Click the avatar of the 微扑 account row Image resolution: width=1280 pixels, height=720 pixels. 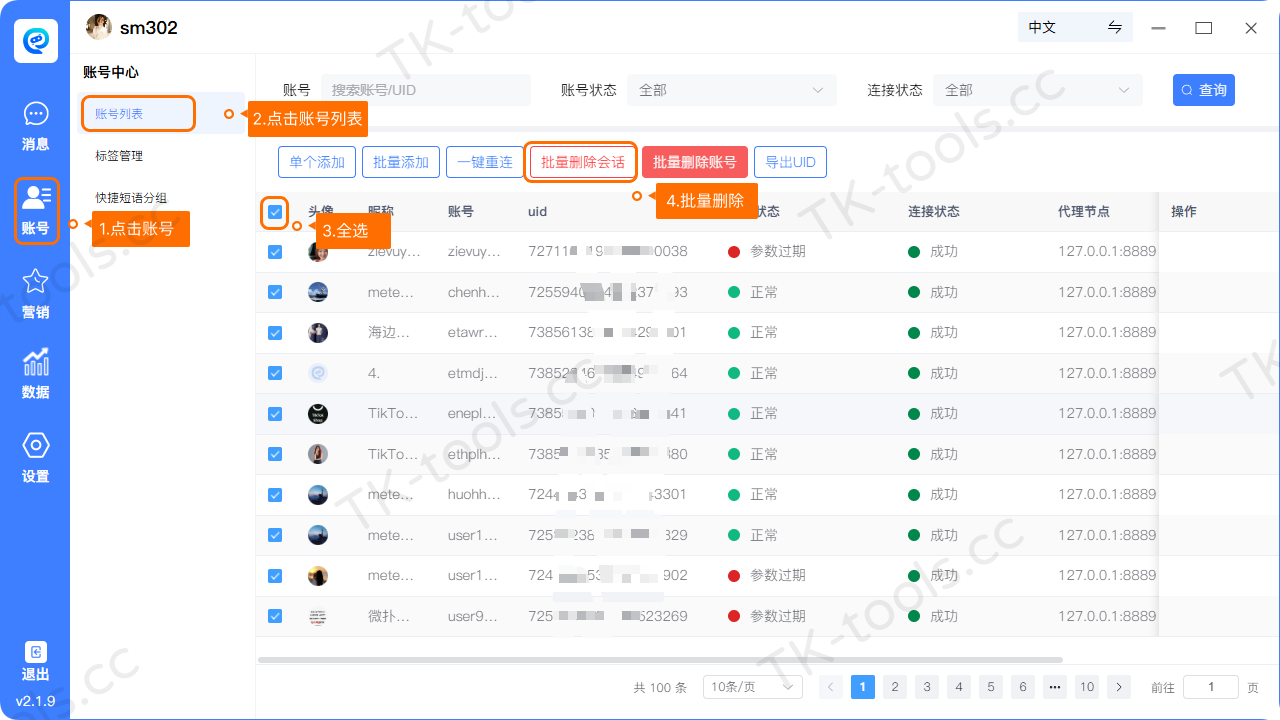click(318, 616)
